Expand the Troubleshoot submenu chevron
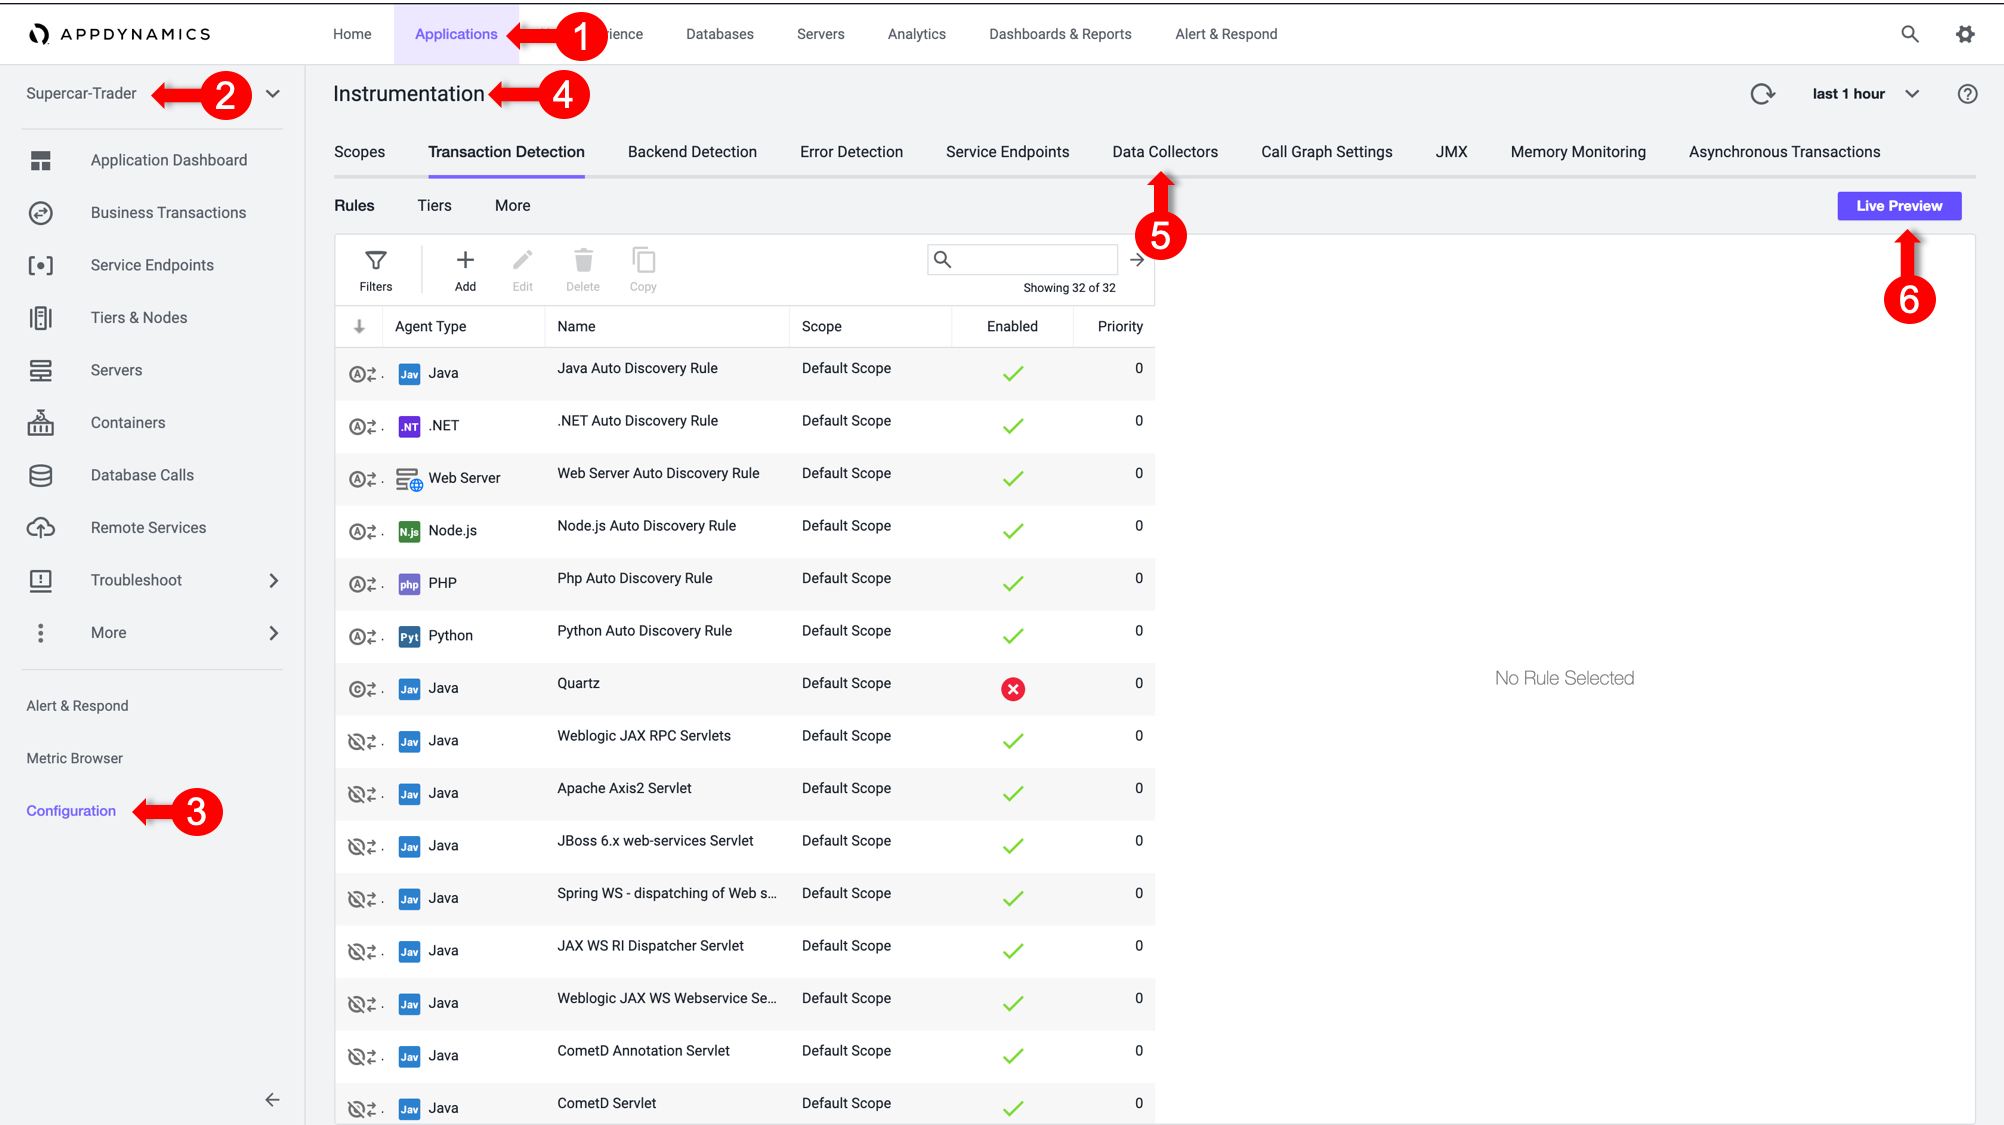 pos(274,580)
